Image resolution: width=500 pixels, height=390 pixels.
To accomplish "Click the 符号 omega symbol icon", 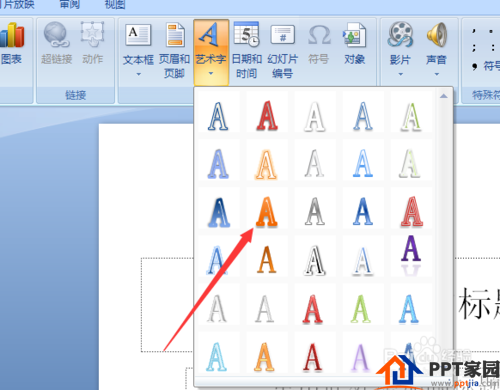I will coord(319,35).
